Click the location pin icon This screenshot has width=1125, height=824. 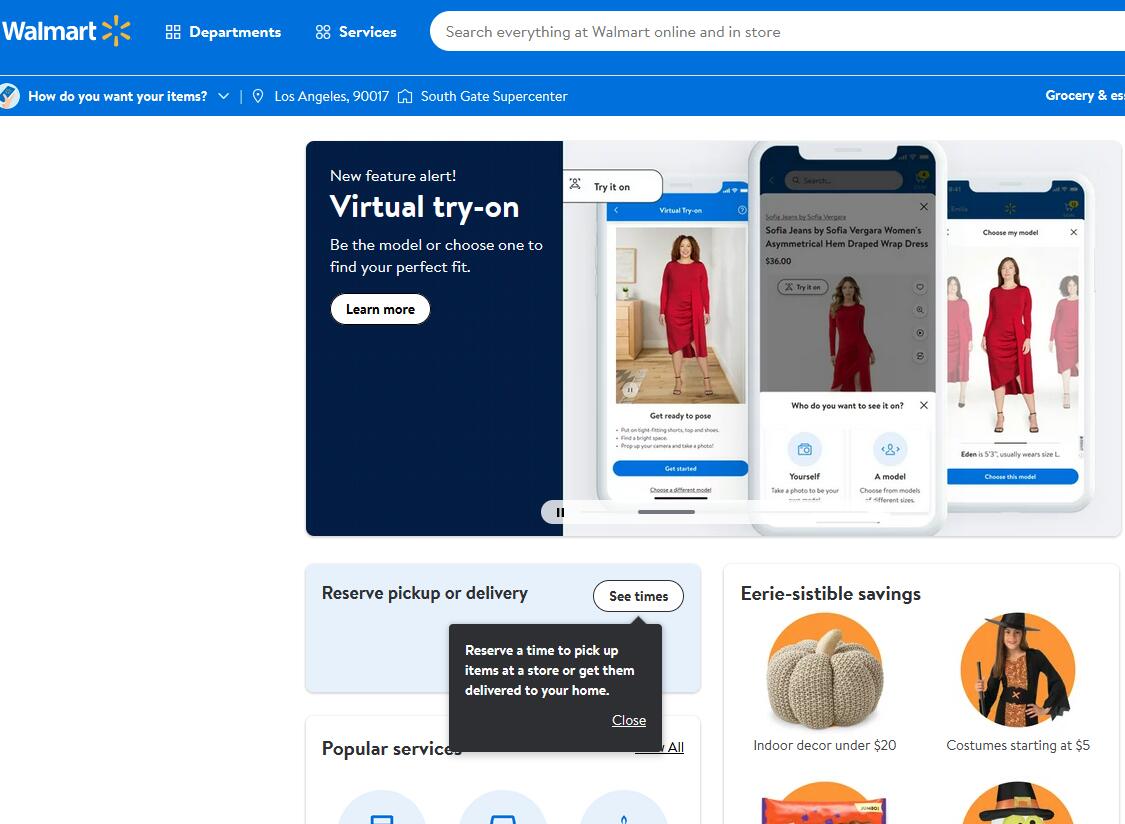click(x=258, y=96)
